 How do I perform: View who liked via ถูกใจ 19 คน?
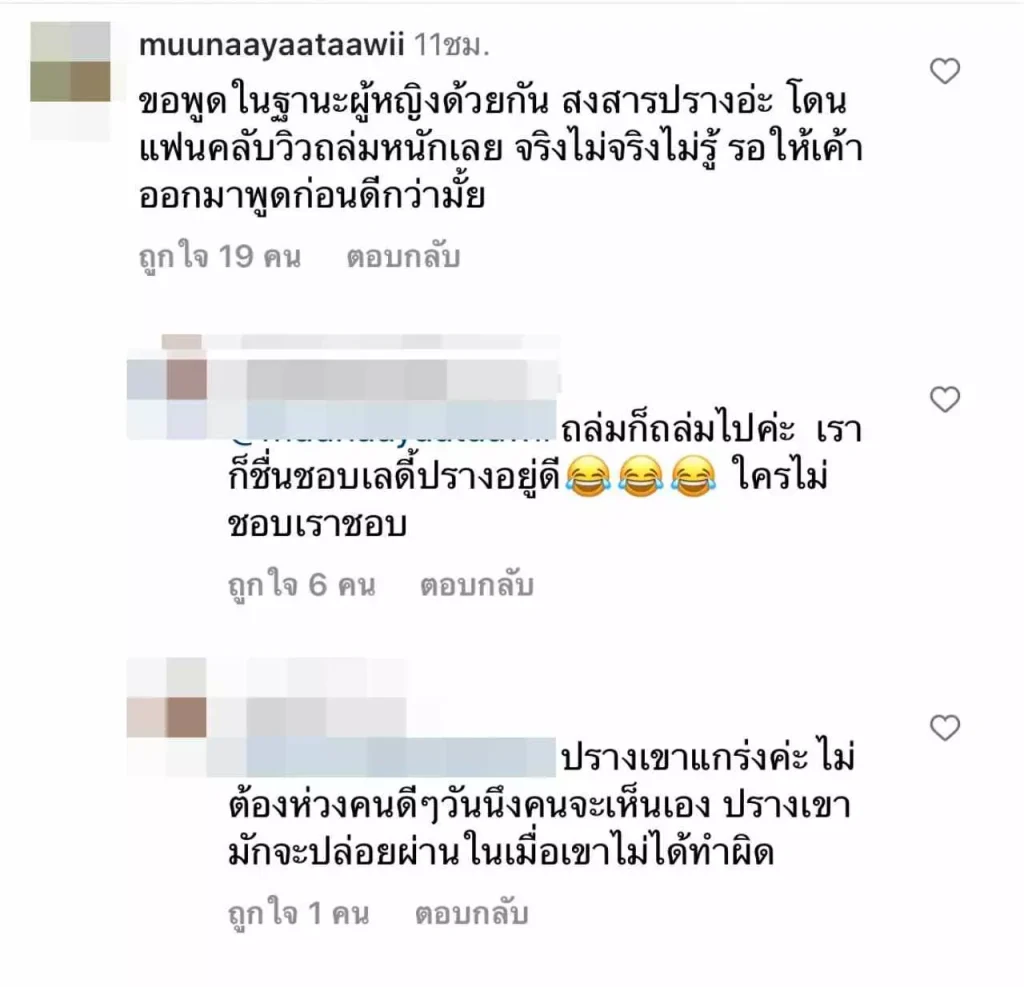tap(219, 257)
